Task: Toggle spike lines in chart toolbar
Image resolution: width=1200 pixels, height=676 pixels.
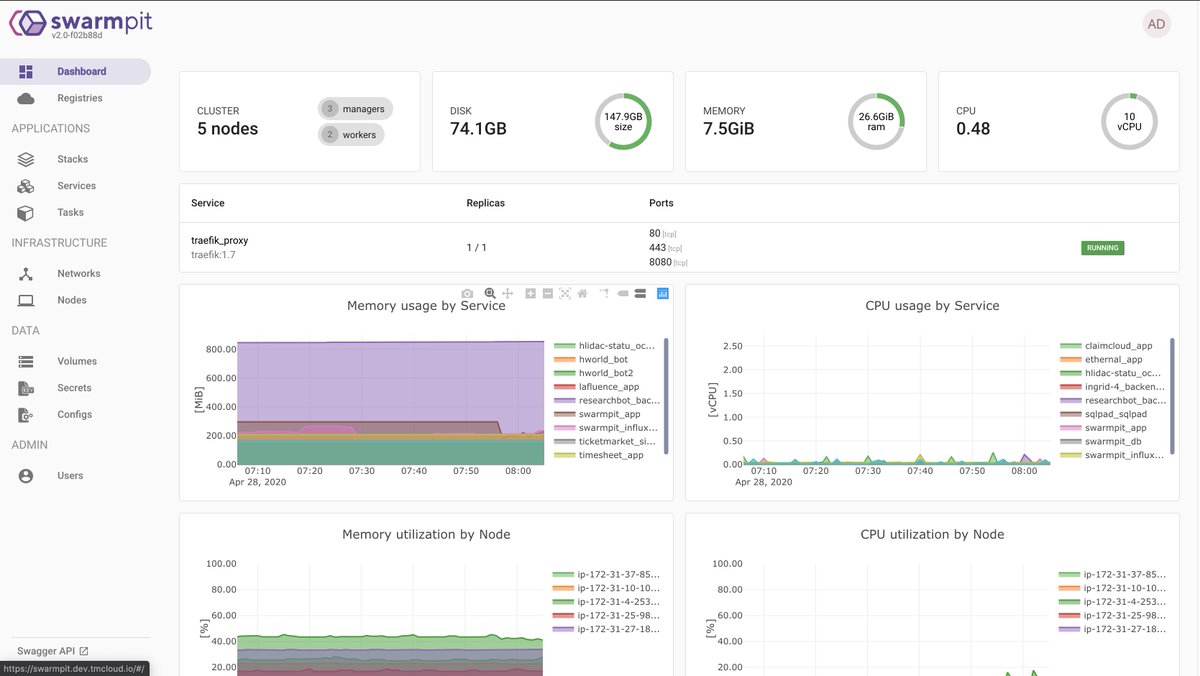Action: (604, 293)
